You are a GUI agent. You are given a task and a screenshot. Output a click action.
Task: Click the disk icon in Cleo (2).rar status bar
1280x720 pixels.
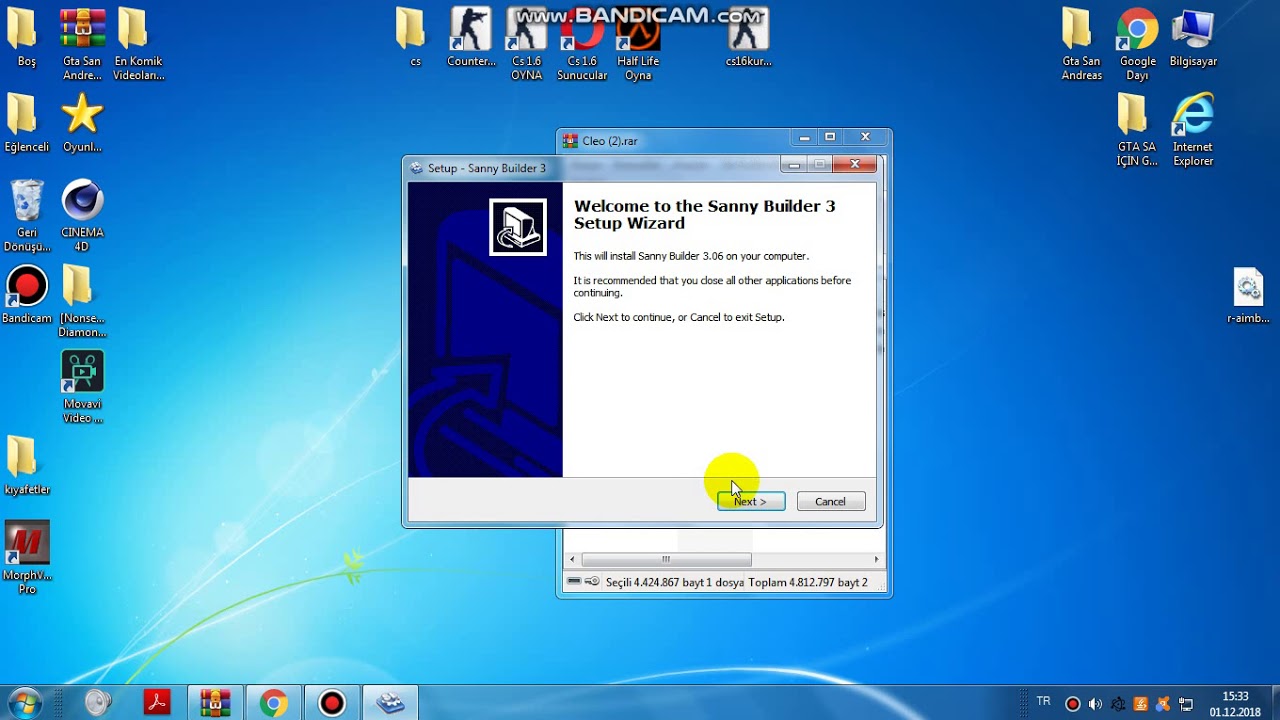pos(574,582)
